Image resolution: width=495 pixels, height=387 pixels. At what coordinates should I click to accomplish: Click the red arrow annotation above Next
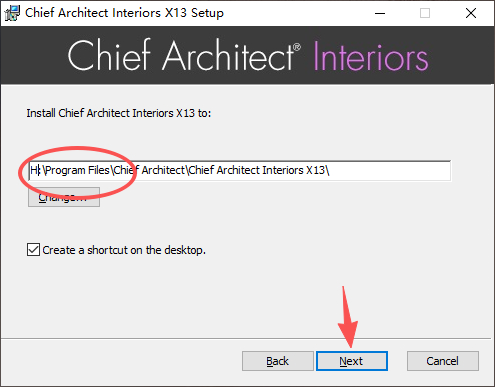tap(347, 317)
